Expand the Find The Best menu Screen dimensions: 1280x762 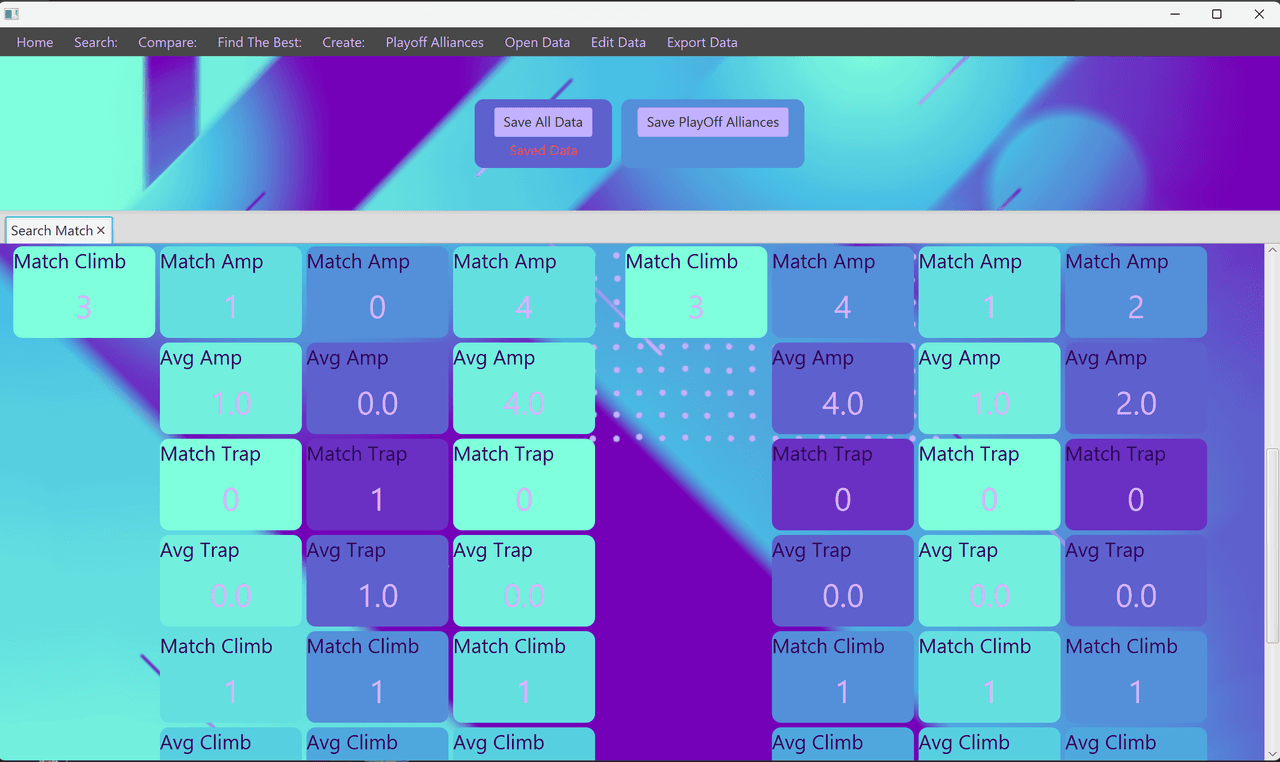pyautogui.click(x=259, y=42)
